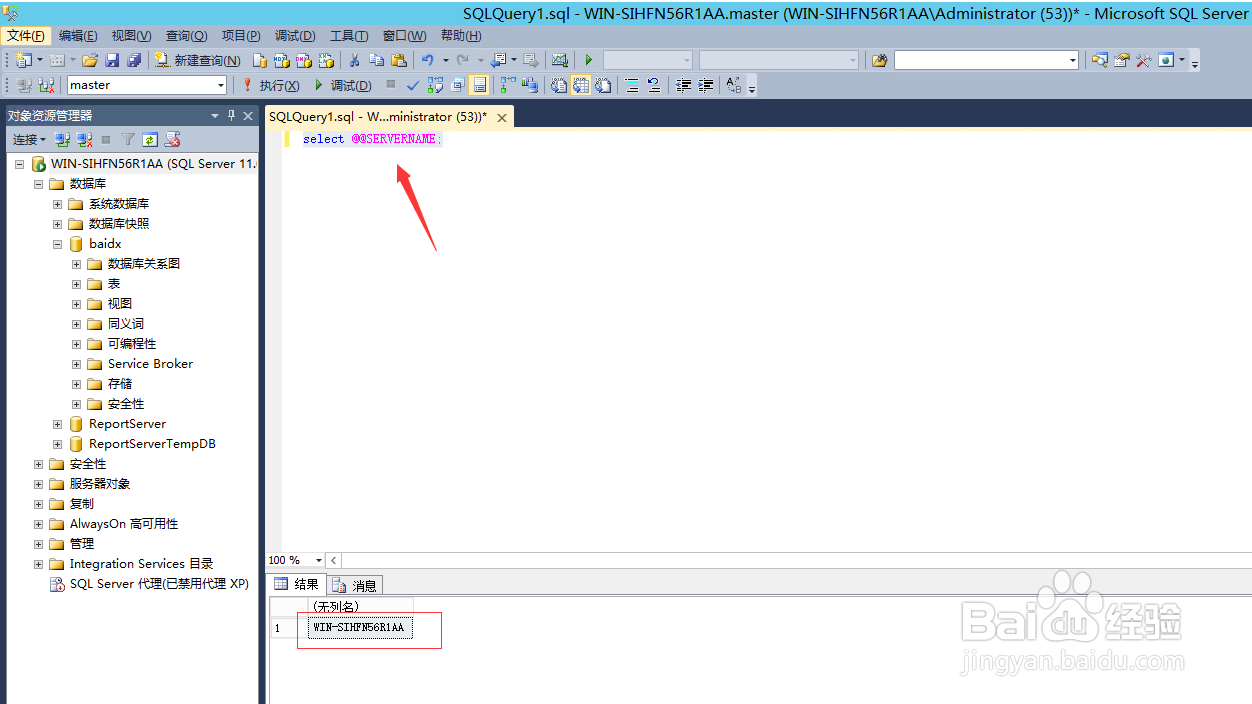Open the MDX query toolbar icon
Viewport: 1252px width, 704px height.
(x=282, y=60)
